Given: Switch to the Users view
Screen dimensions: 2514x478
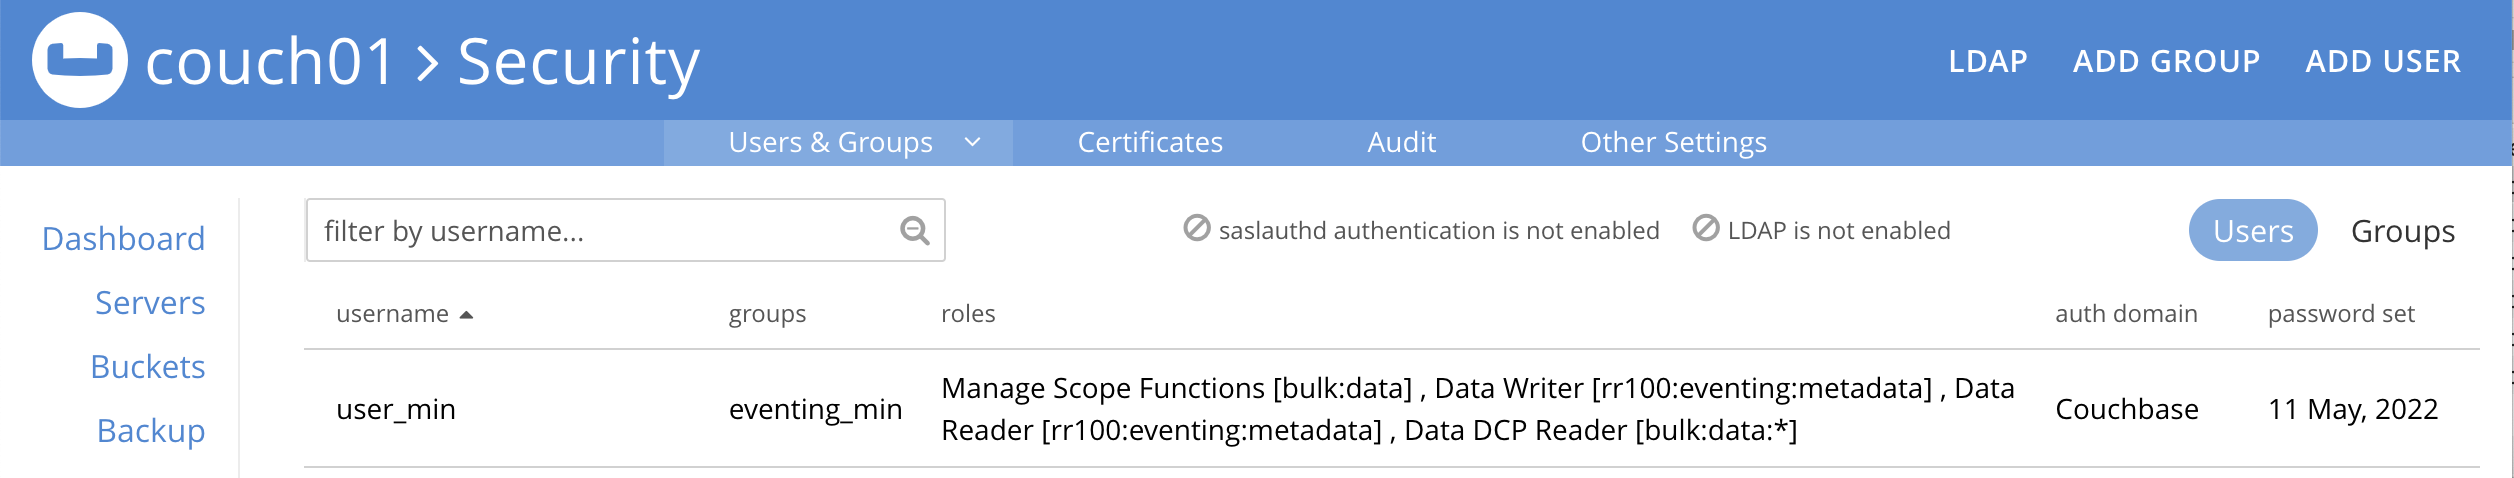Looking at the screenshot, I should point(2252,231).
